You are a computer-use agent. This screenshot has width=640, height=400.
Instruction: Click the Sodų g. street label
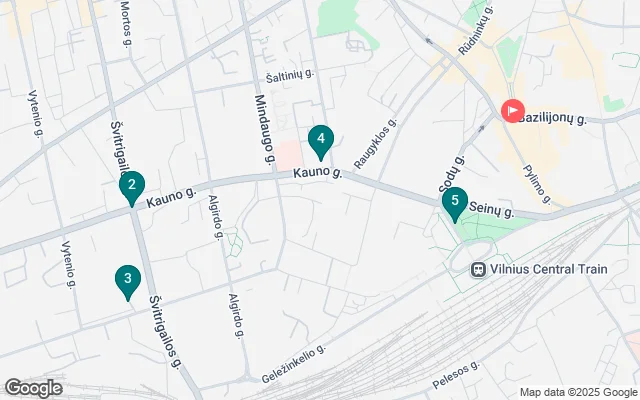[x=452, y=174]
